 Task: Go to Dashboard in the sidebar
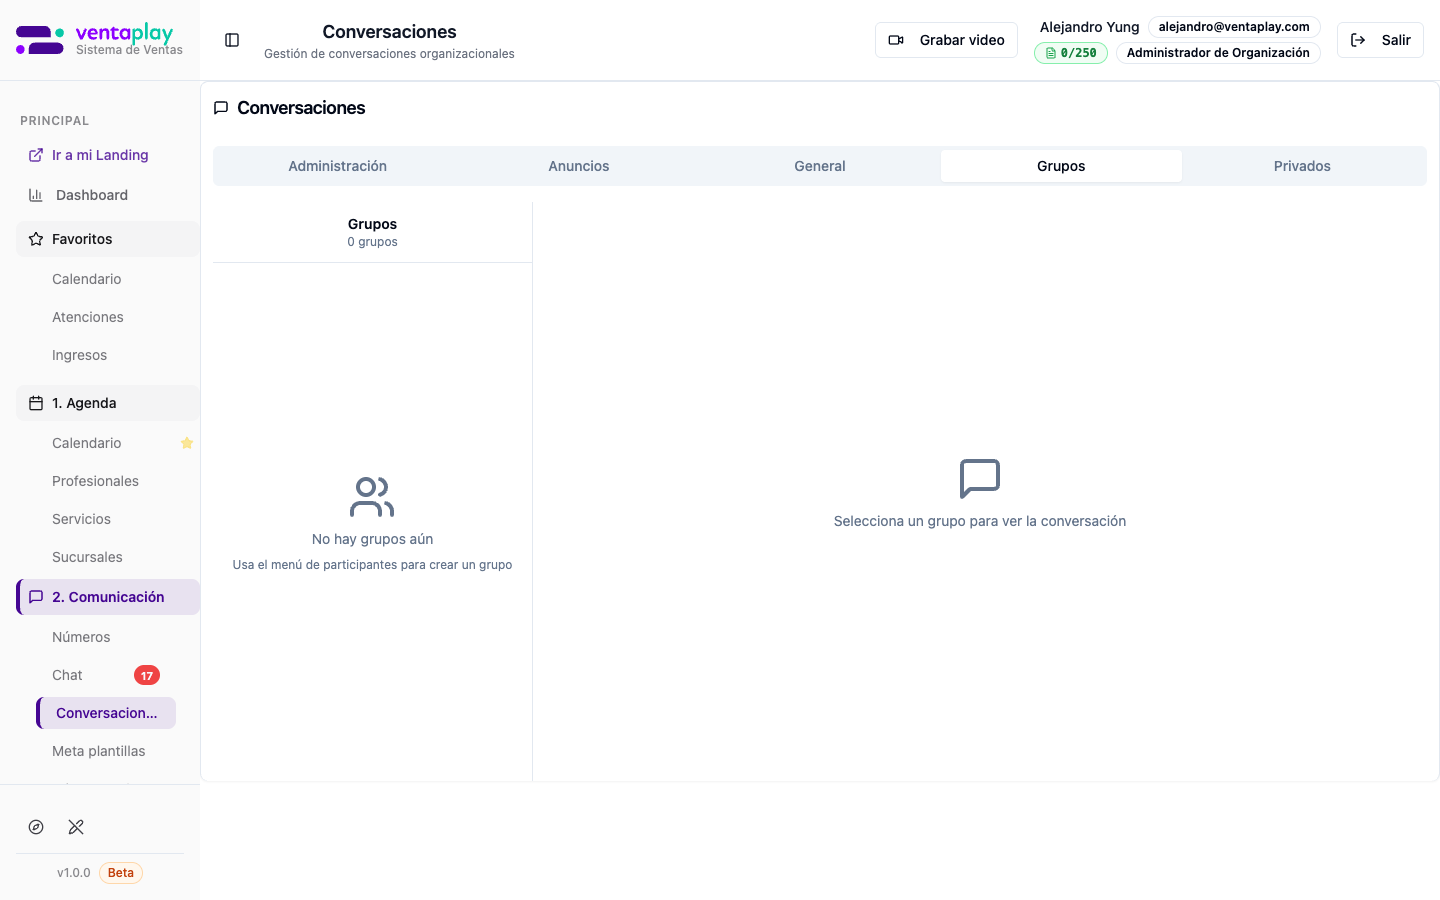tap(92, 195)
